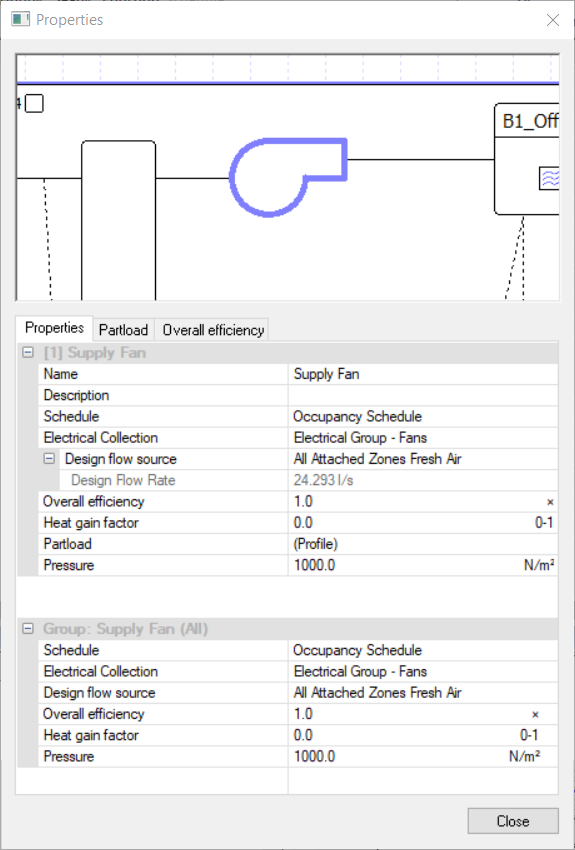Select the Electrical Collection value field
The width and height of the screenshot is (575, 850).
coord(423,437)
